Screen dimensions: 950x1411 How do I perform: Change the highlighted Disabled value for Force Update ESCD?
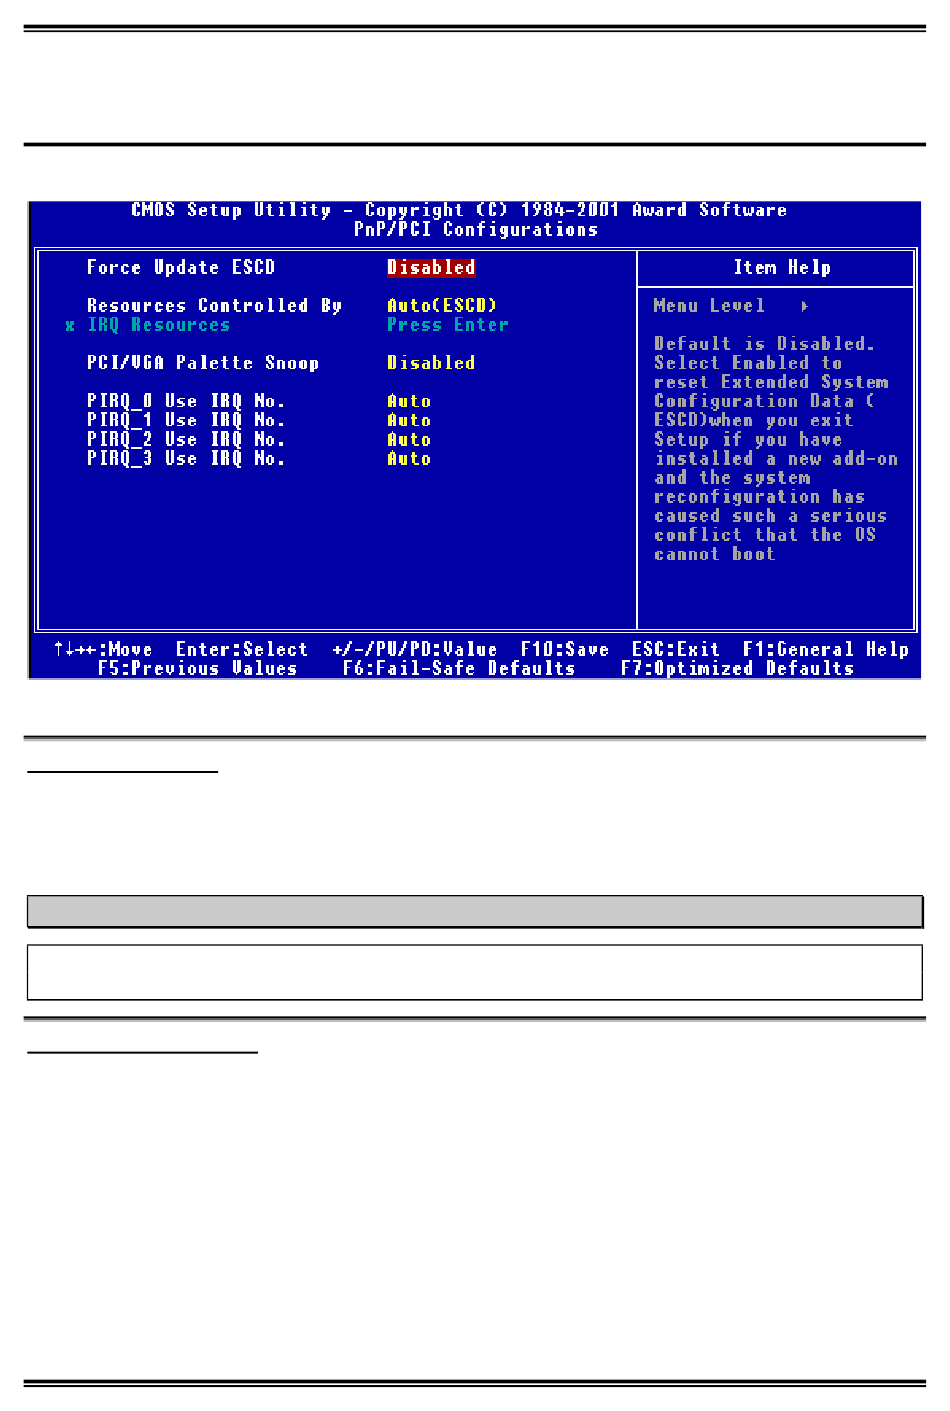(x=431, y=267)
